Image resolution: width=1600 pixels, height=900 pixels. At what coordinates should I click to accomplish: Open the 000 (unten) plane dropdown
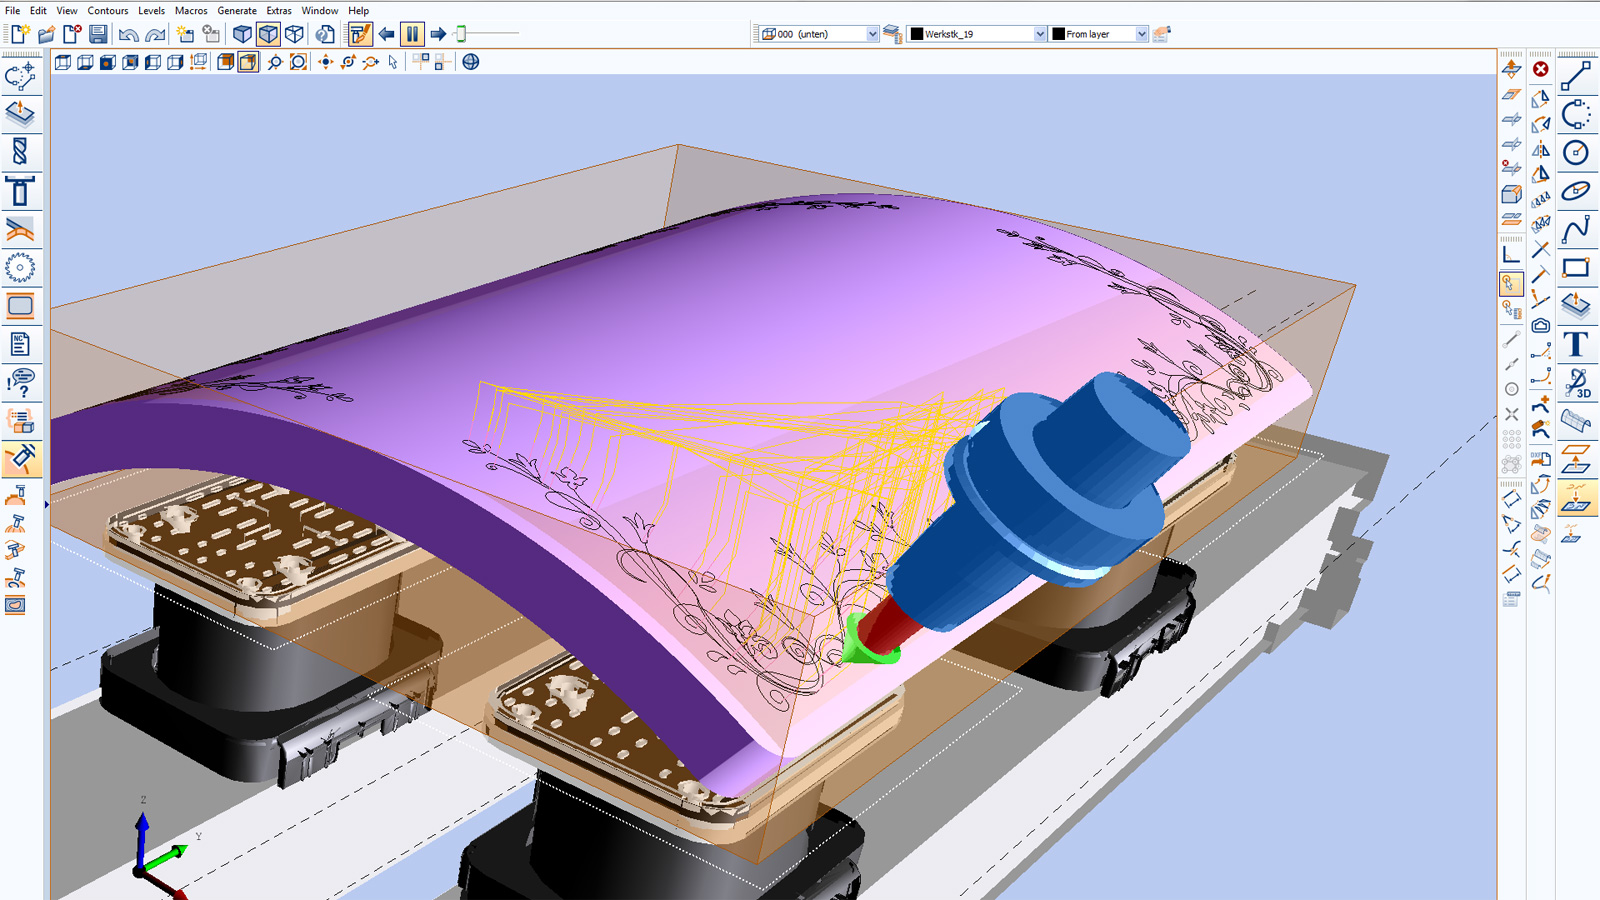coord(872,34)
